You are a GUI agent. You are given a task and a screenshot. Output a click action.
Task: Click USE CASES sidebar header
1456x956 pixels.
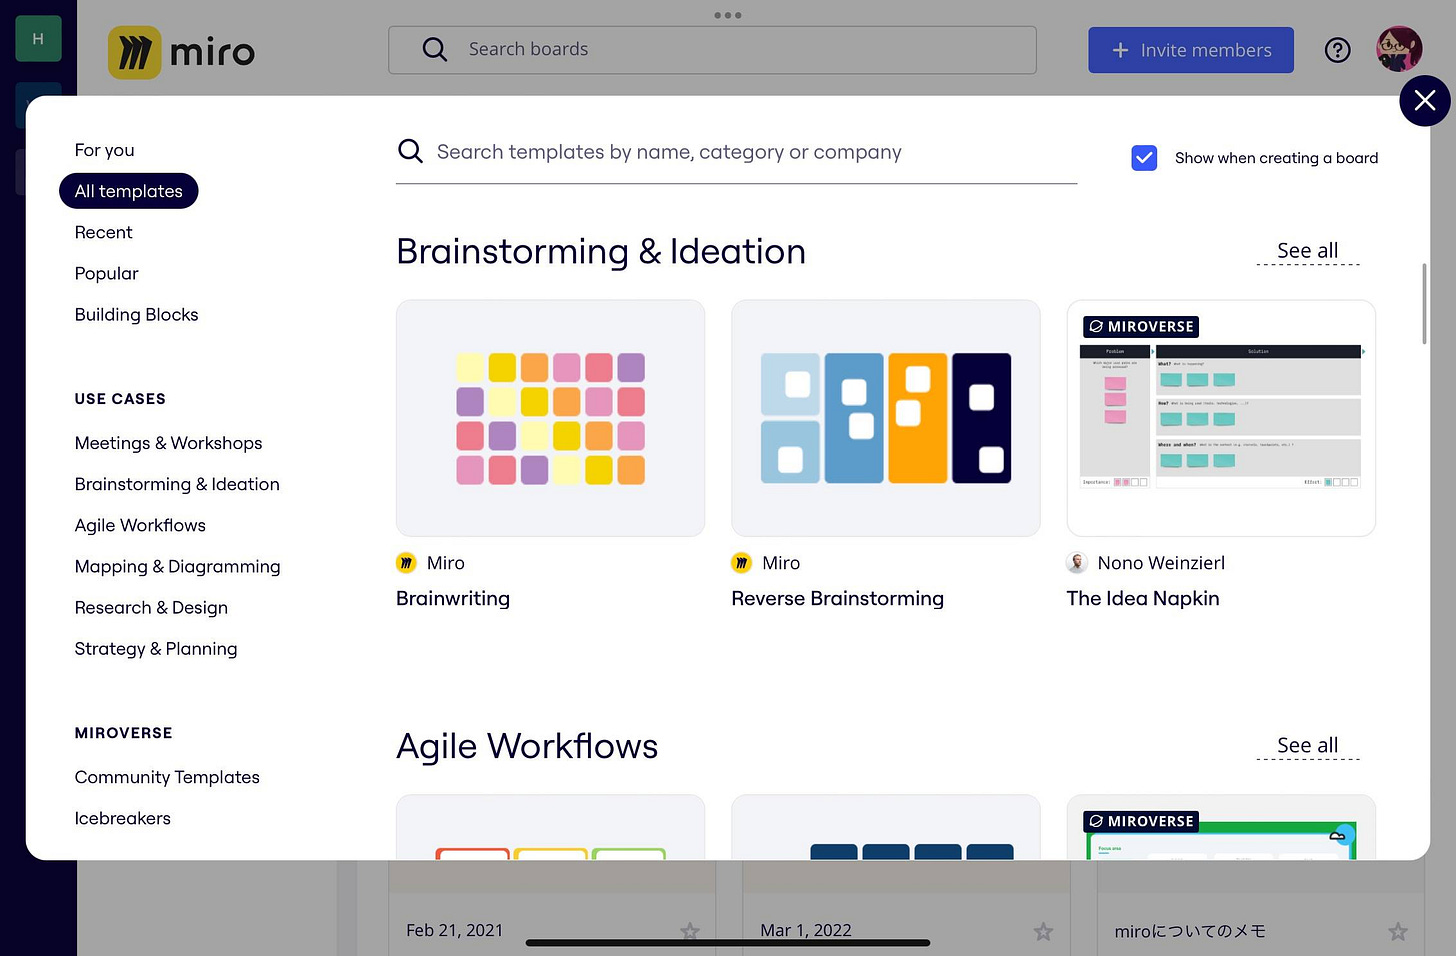click(120, 399)
